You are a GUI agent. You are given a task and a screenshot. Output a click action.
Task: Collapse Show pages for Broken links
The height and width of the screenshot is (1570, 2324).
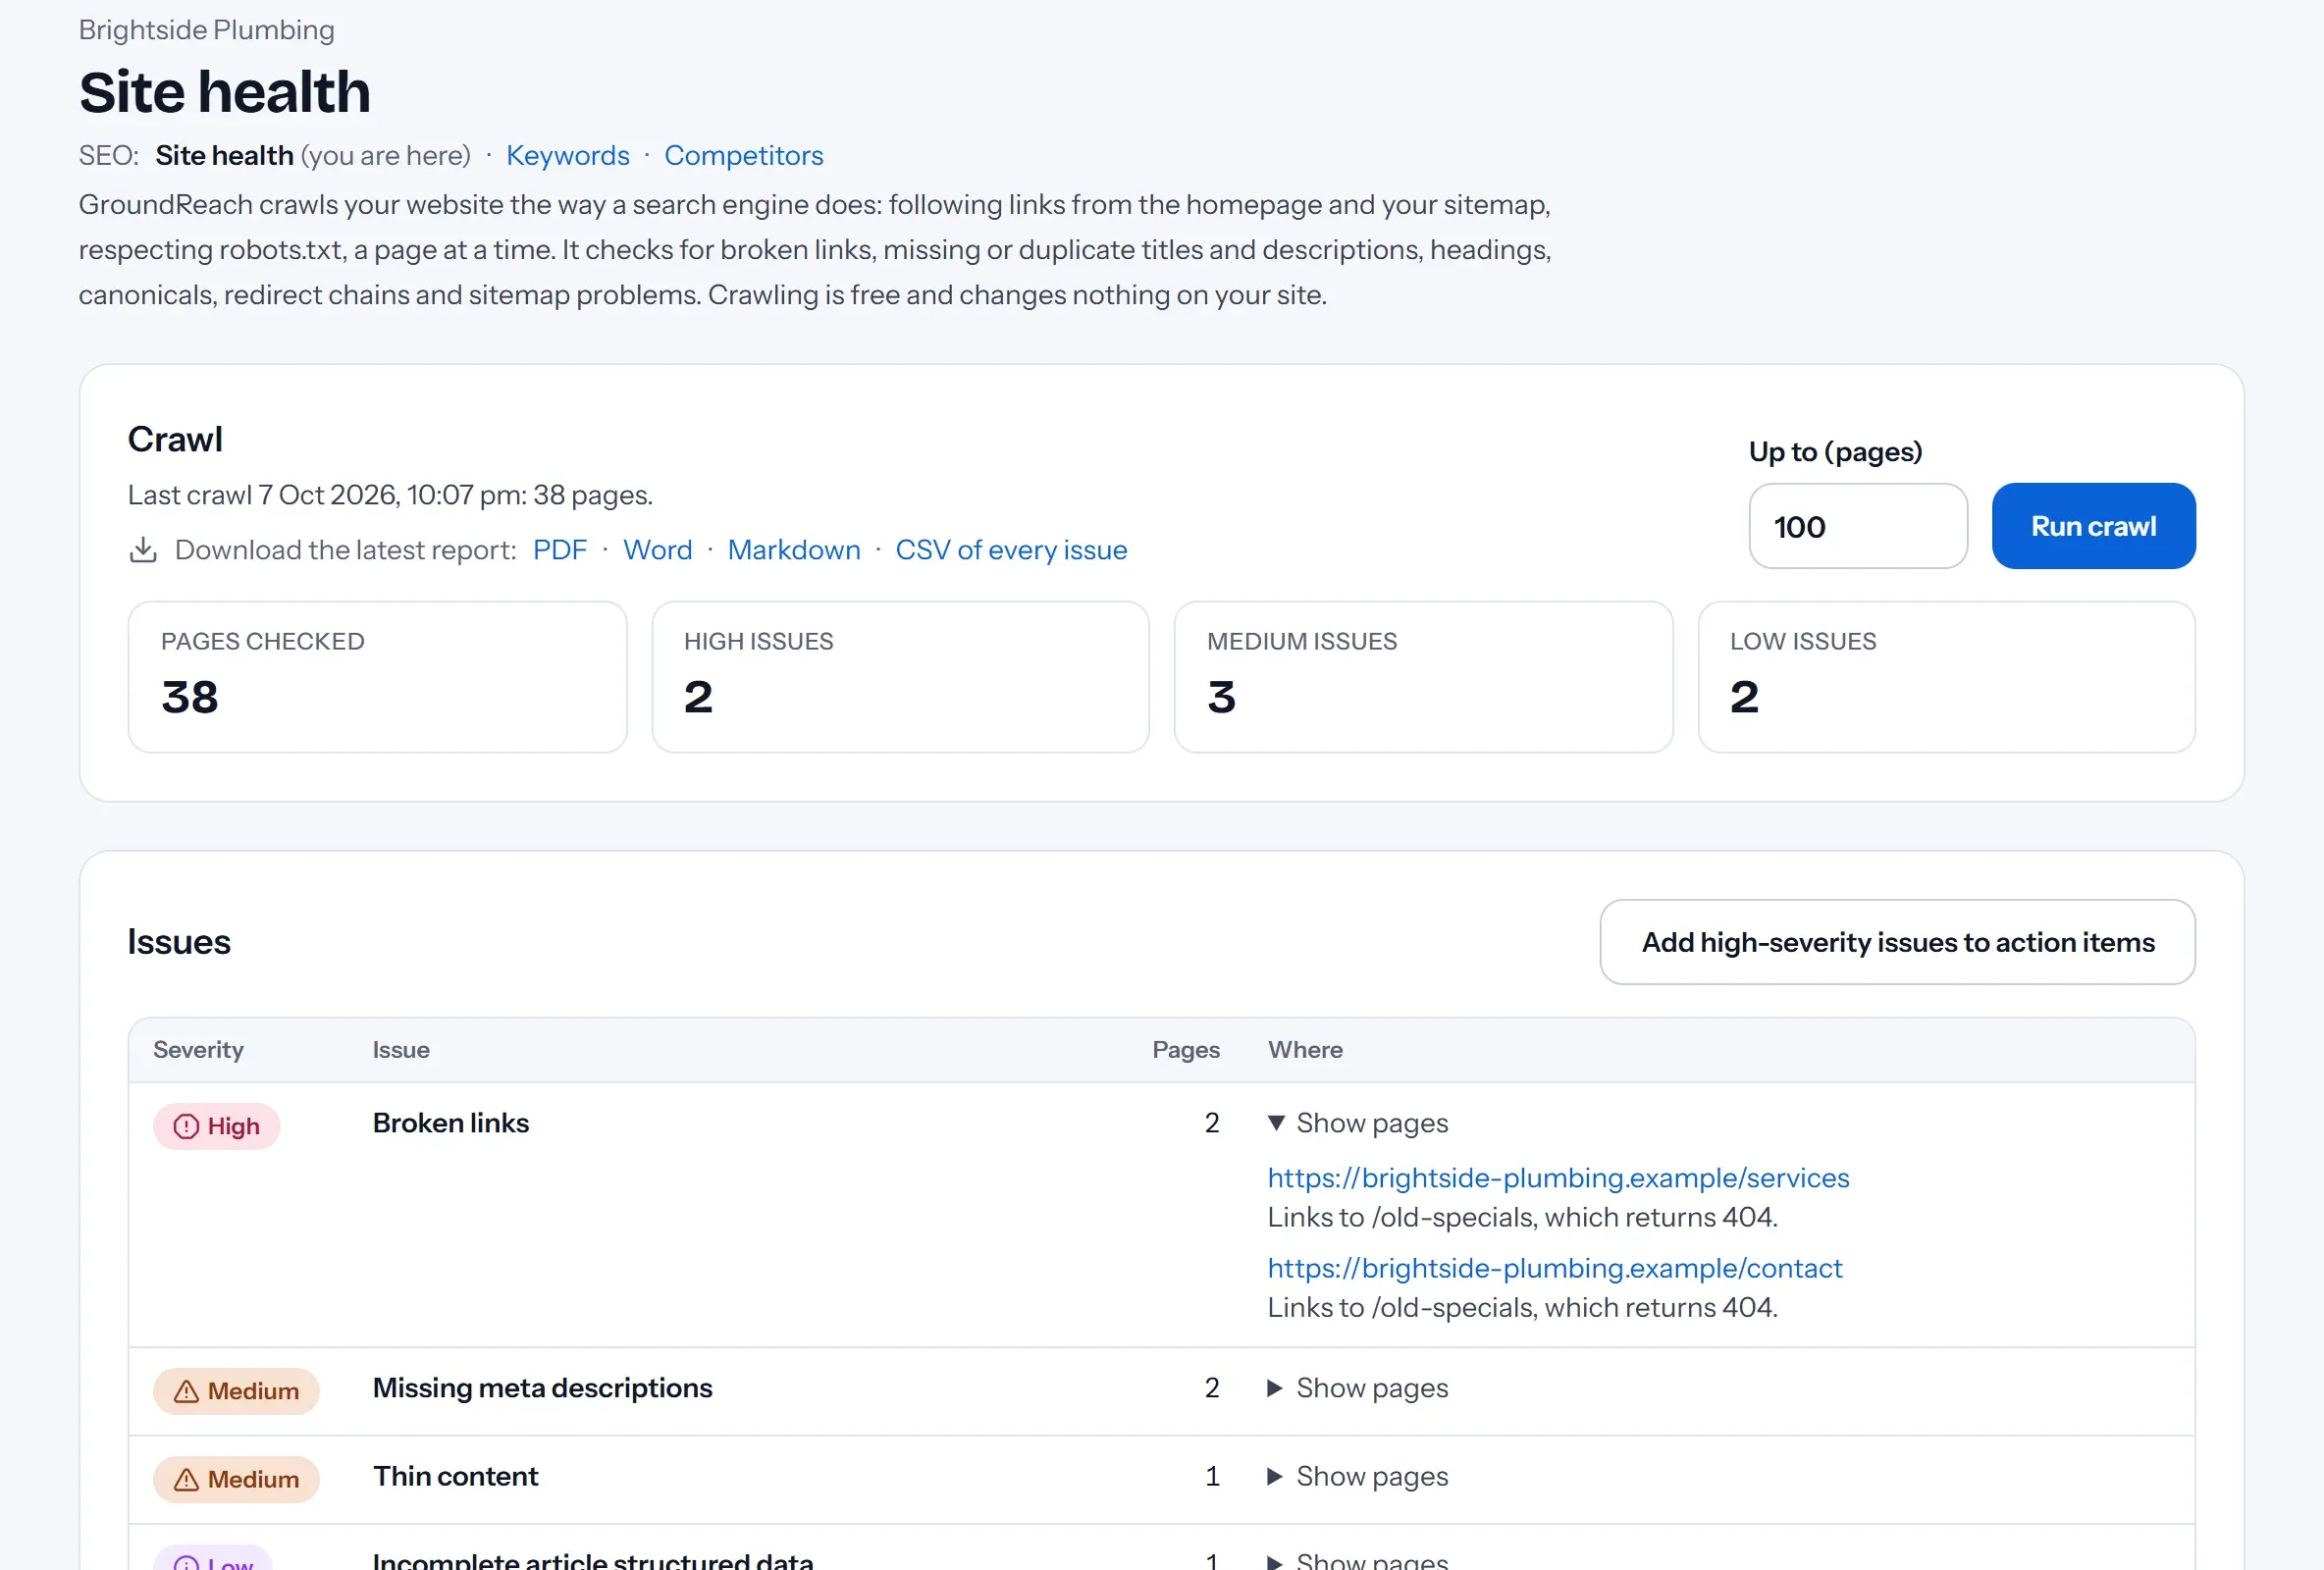click(x=1357, y=1123)
